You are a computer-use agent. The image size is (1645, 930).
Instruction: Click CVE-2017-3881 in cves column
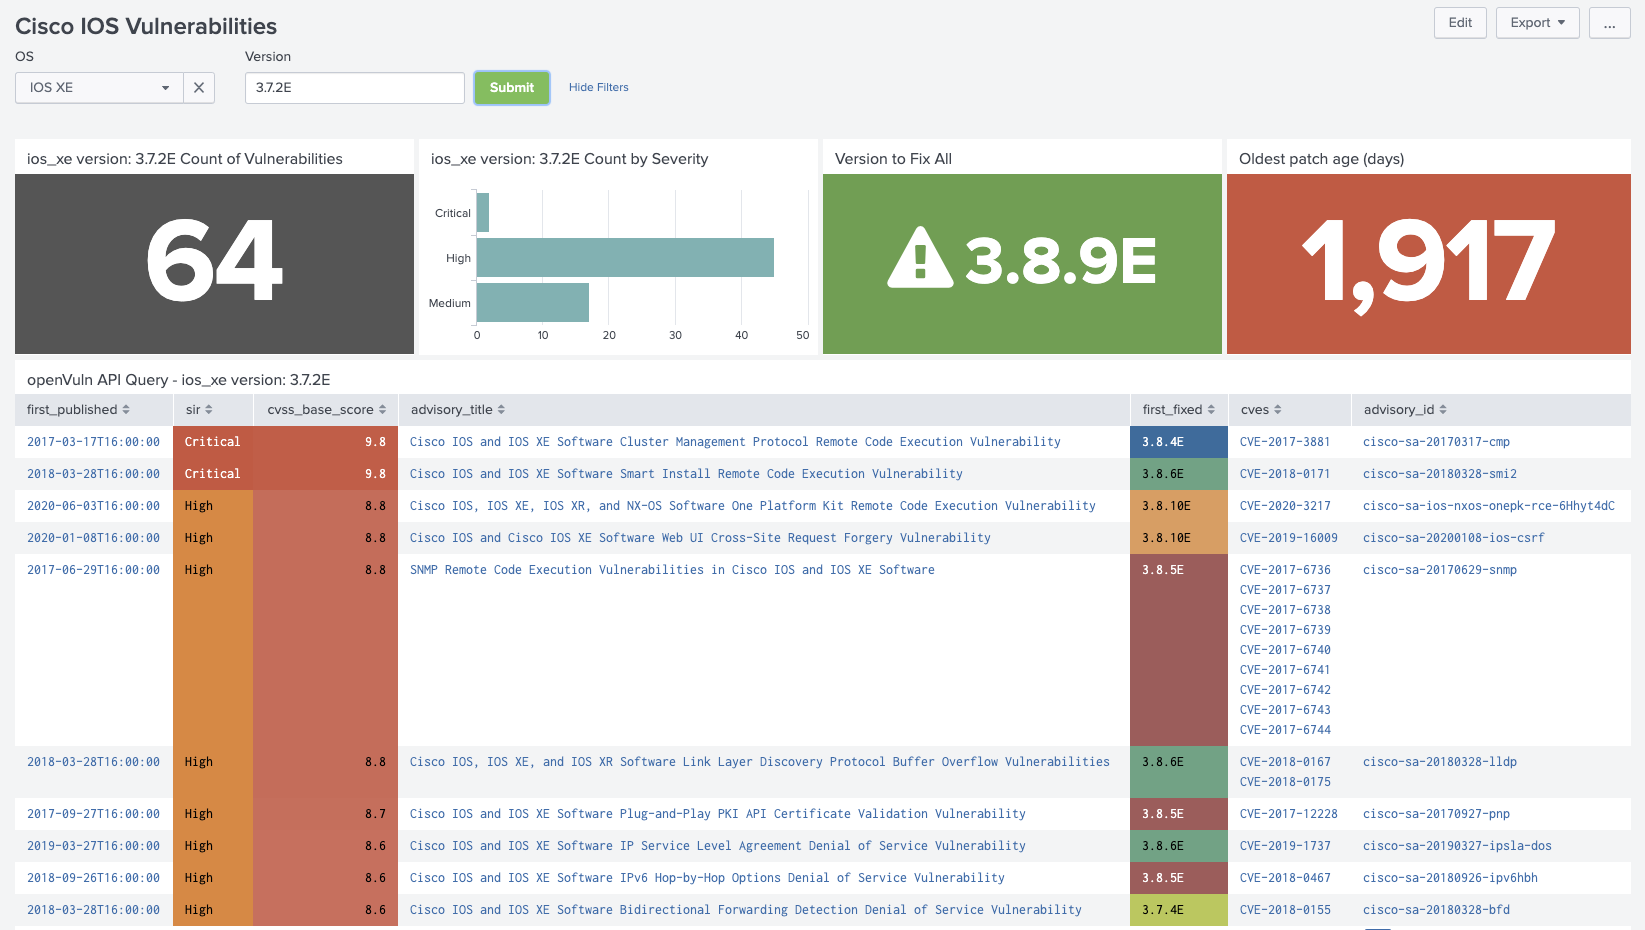click(x=1285, y=442)
